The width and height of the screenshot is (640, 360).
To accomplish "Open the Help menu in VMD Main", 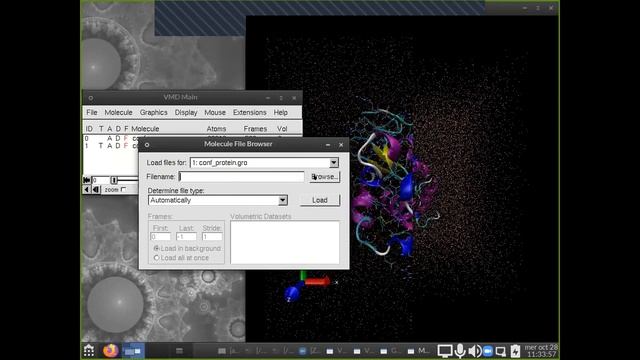I will (280, 112).
